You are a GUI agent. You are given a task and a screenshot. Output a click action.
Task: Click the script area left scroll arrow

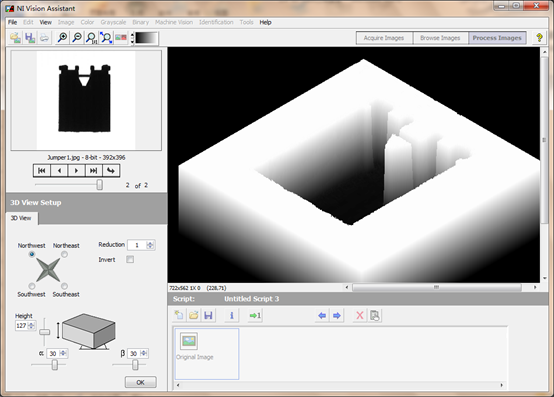coord(178,385)
